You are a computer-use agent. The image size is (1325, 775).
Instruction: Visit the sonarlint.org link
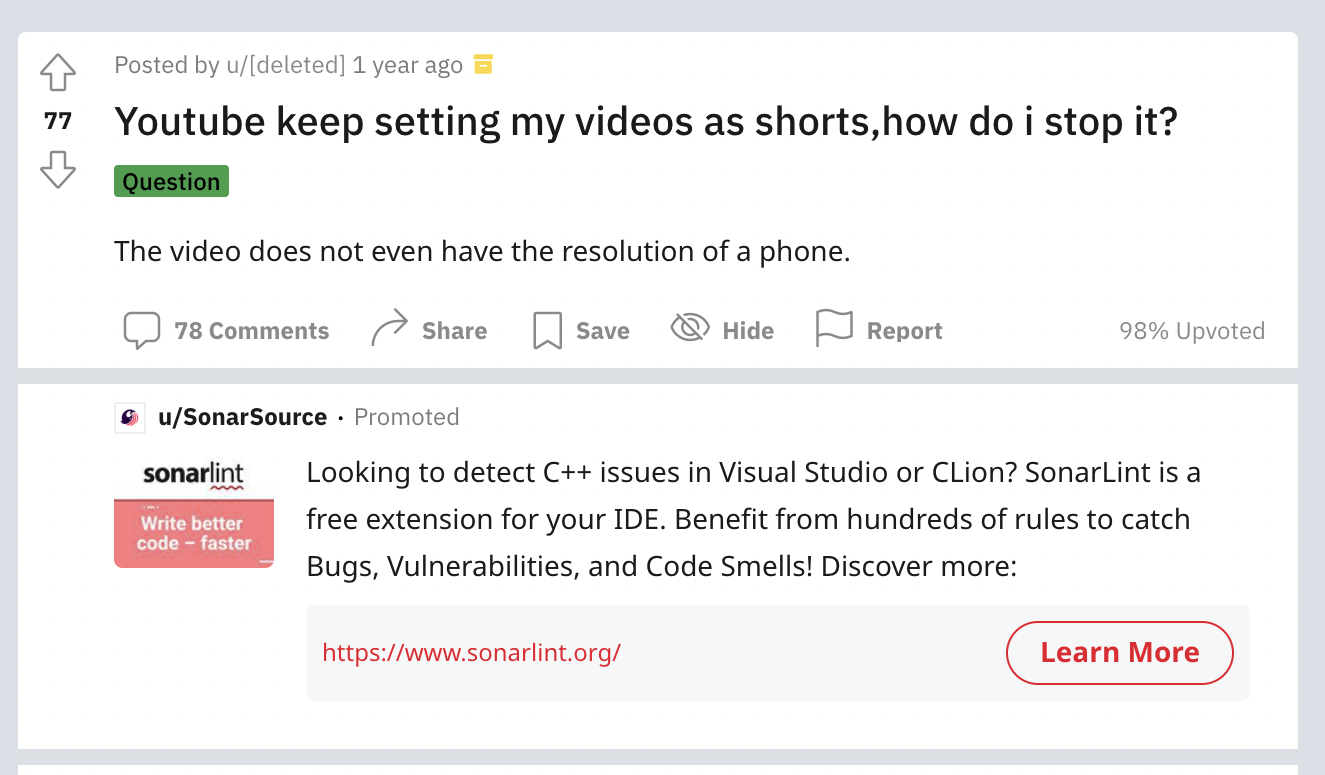tap(471, 652)
